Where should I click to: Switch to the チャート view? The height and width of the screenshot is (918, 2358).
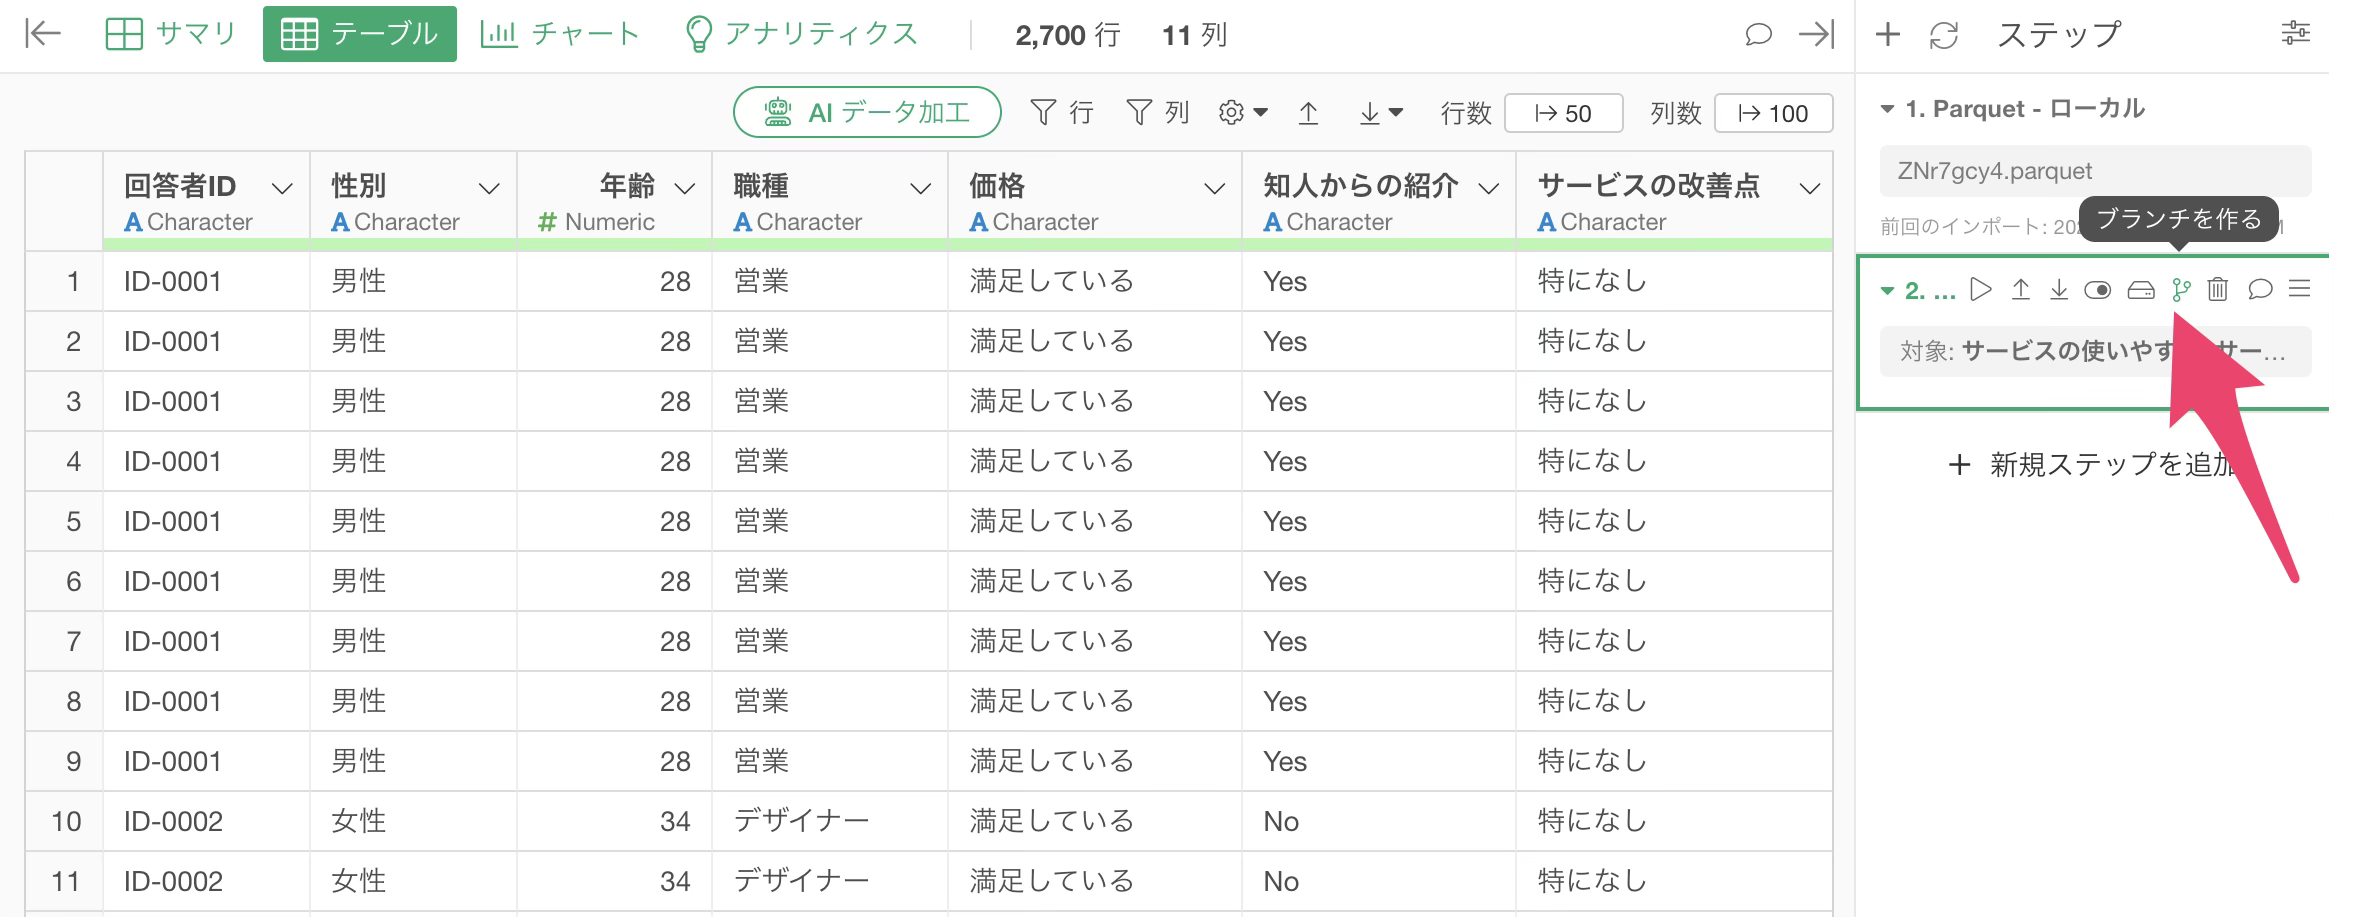click(560, 34)
